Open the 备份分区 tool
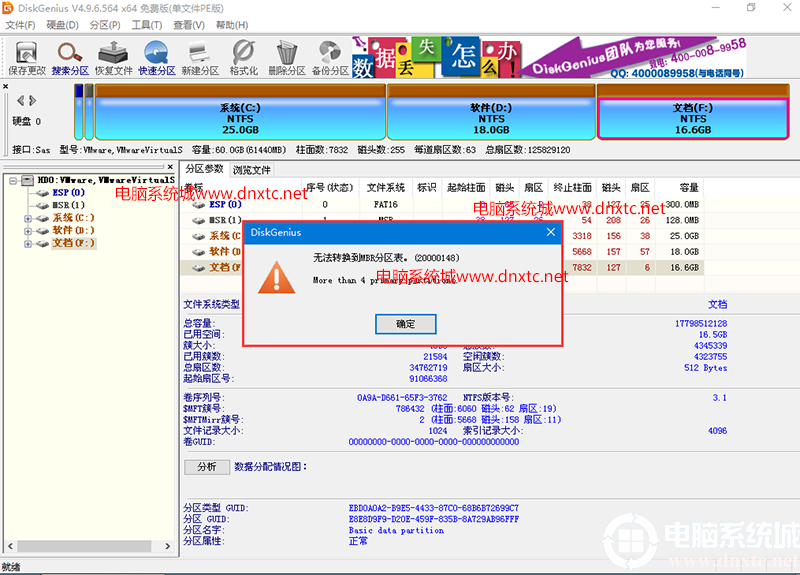Screen dimensions: 800x575 tap(330, 58)
